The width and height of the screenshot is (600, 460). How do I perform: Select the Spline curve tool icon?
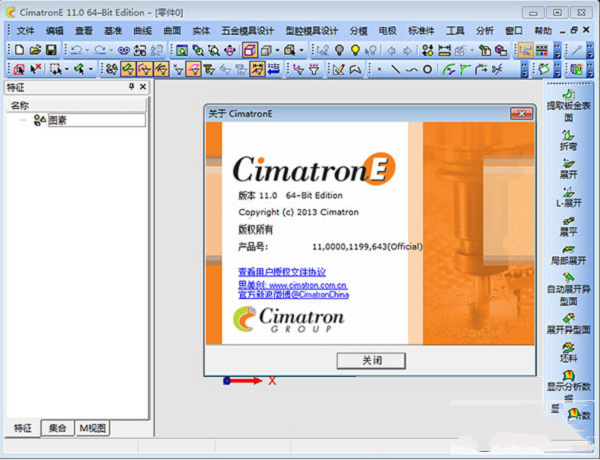412,70
